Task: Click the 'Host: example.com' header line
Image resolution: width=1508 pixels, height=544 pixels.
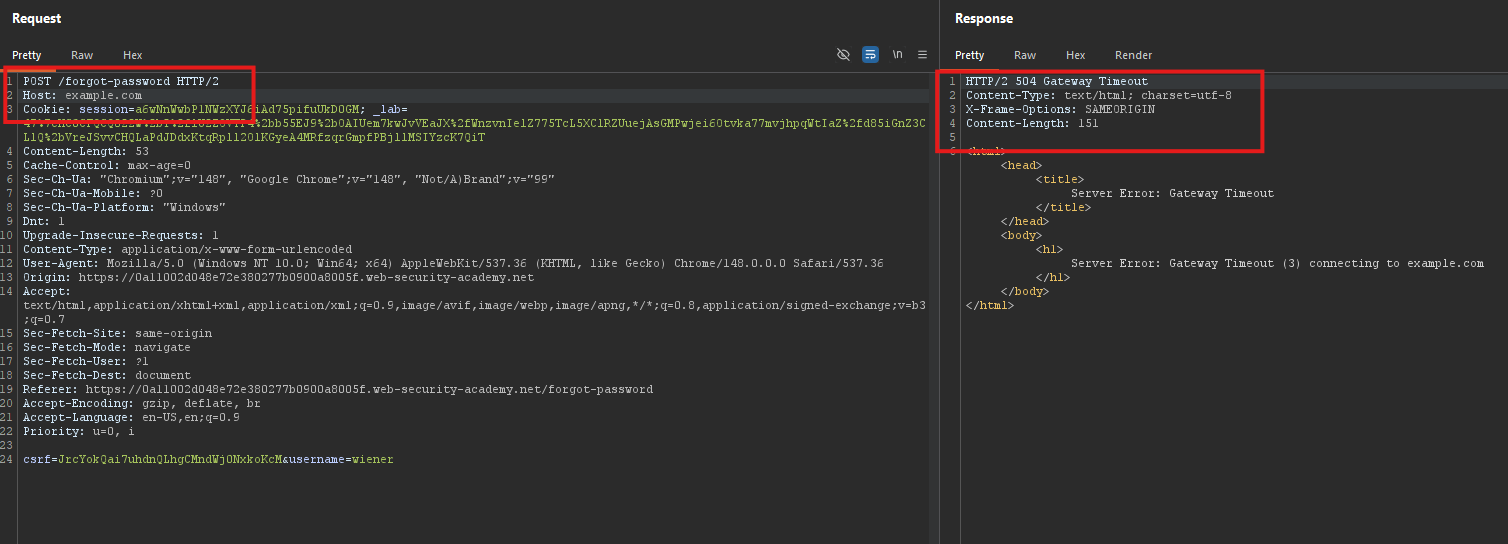Action: tap(82, 95)
